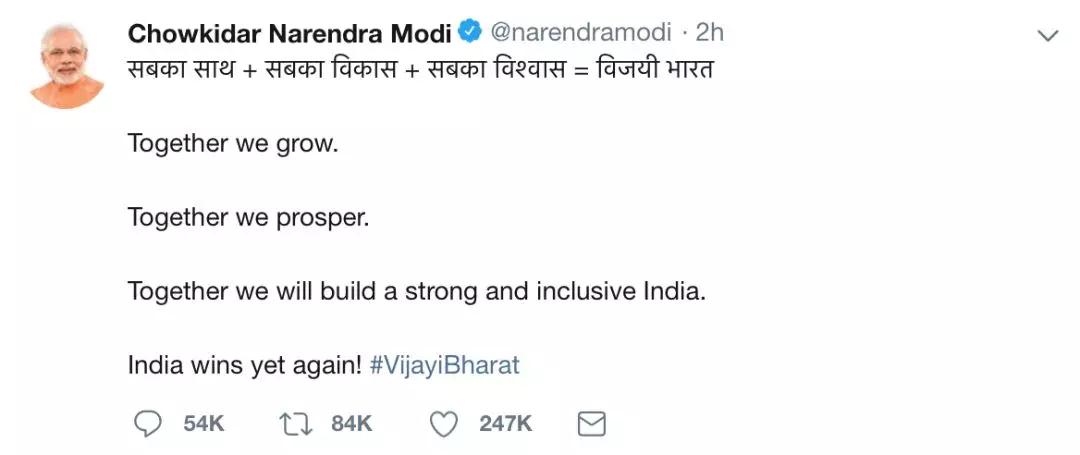Viewport: 1080px width, 455px height.
Task: Click the "India wins yet again!" text
Action: [244, 365]
